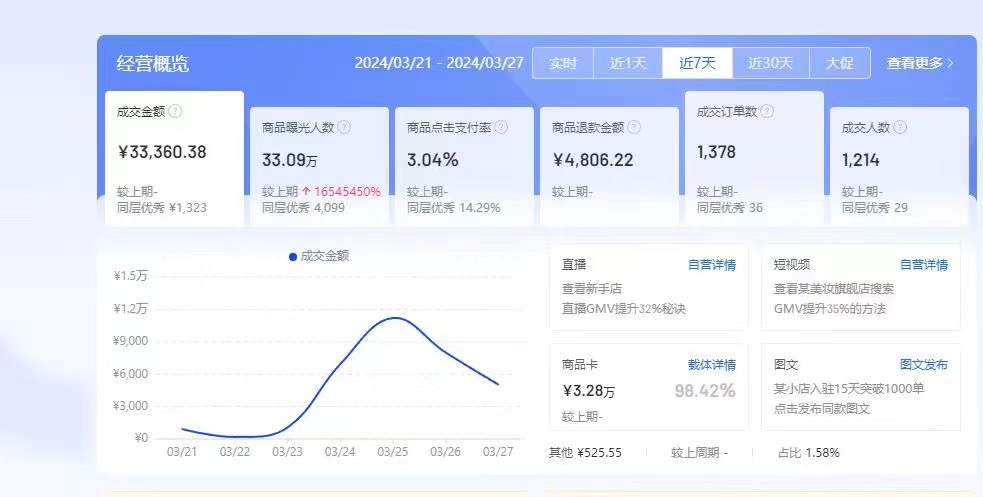Click the 98.42% share value
This screenshot has height=497, width=983.
(705, 391)
